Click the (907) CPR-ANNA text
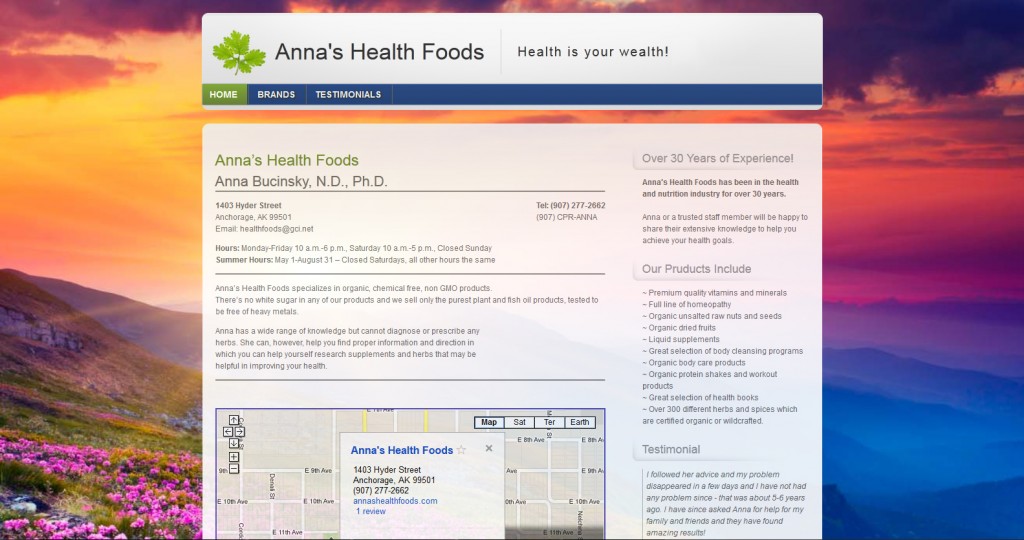This screenshot has height=540, width=1024. (x=566, y=217)
